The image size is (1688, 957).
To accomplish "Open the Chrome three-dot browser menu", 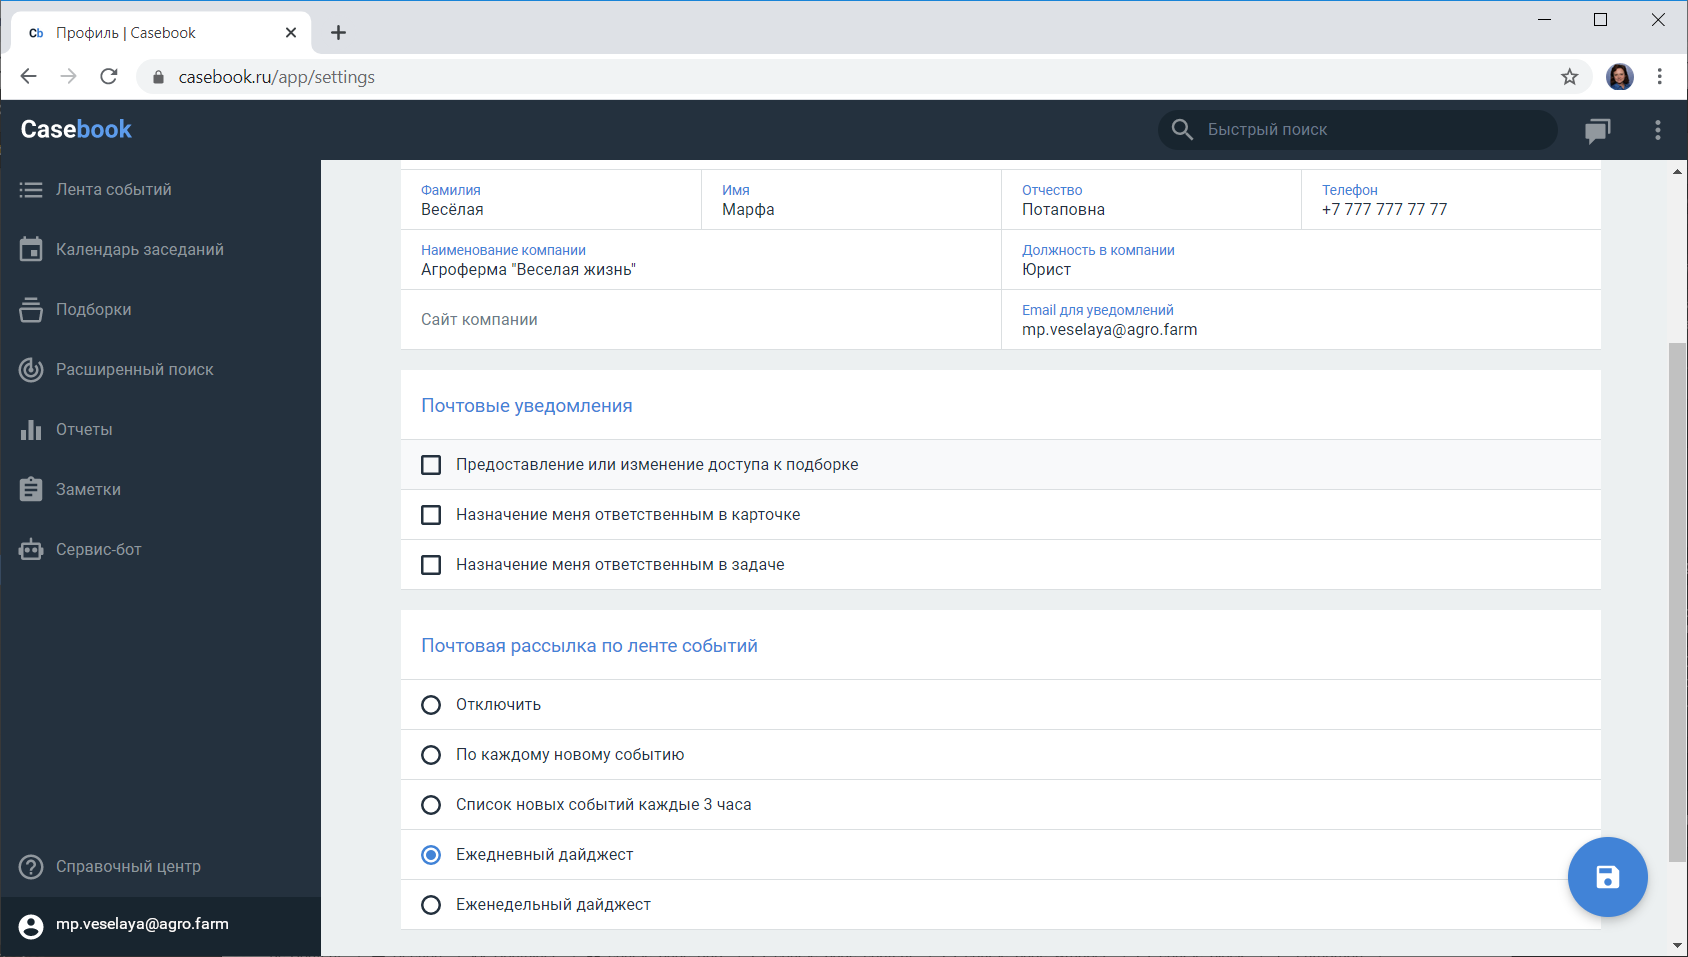I will coord(1659,77).
